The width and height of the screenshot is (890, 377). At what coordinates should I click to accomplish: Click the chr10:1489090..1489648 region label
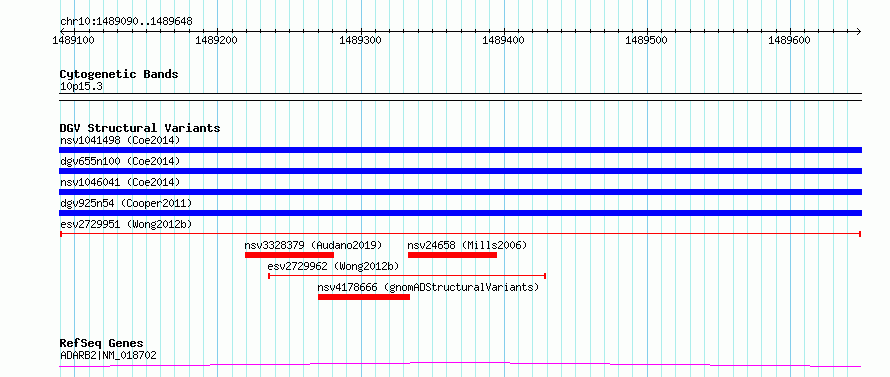(126, 21)
